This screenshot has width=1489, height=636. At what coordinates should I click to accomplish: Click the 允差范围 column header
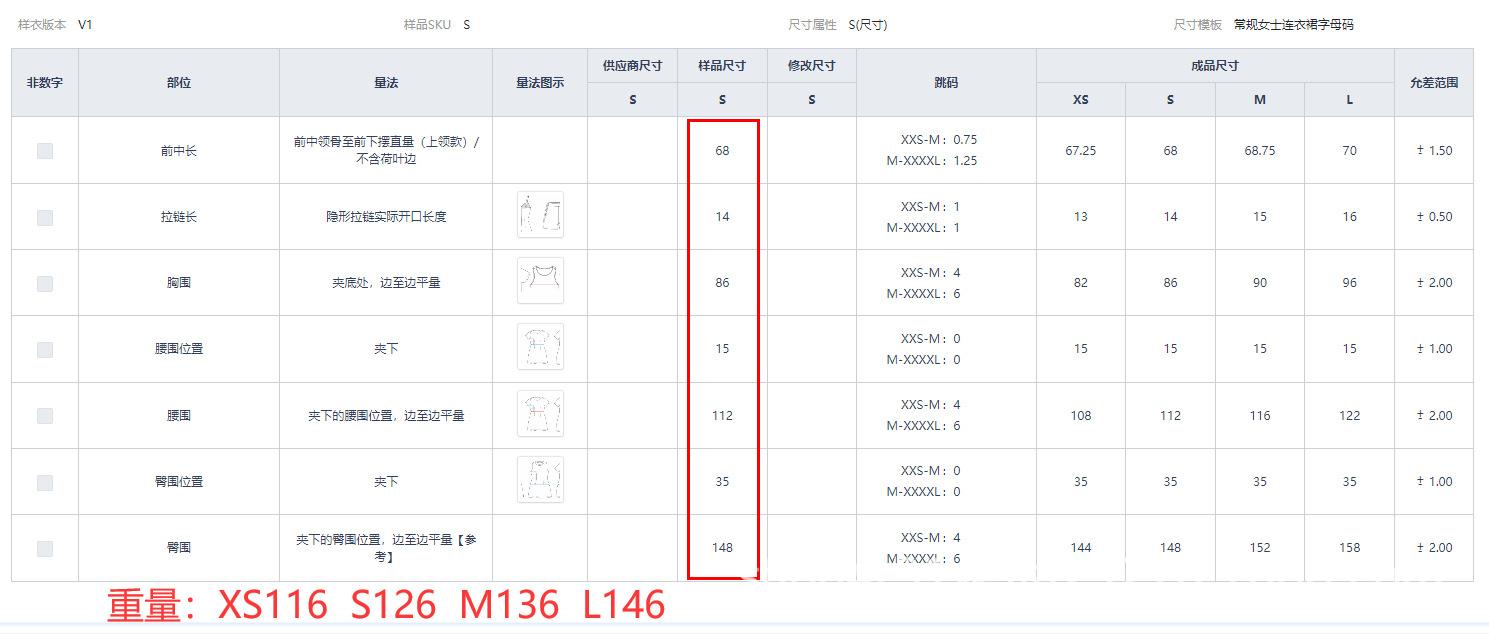1433,83
